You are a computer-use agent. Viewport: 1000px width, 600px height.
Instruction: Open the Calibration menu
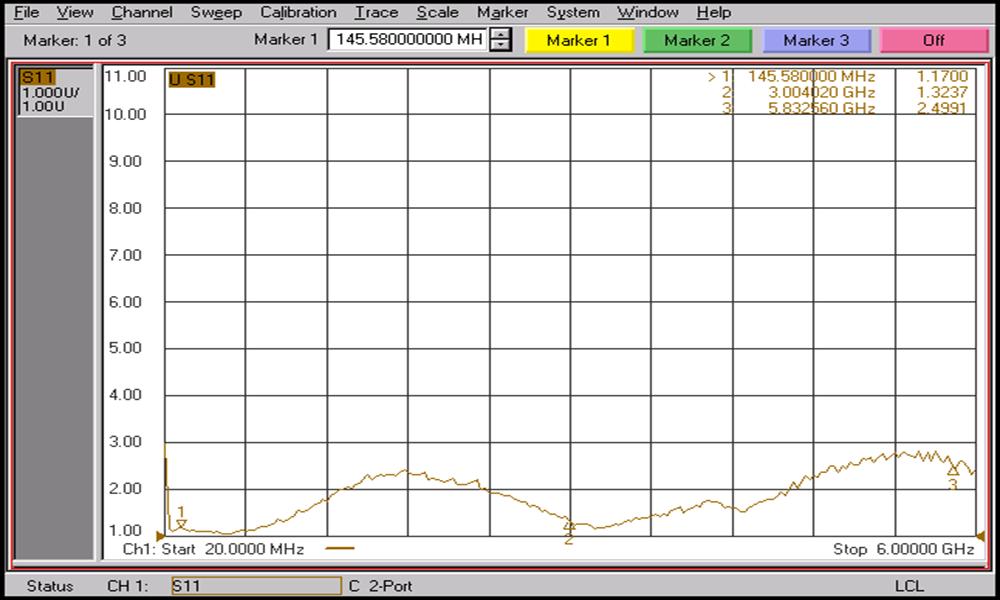point(298,12)
